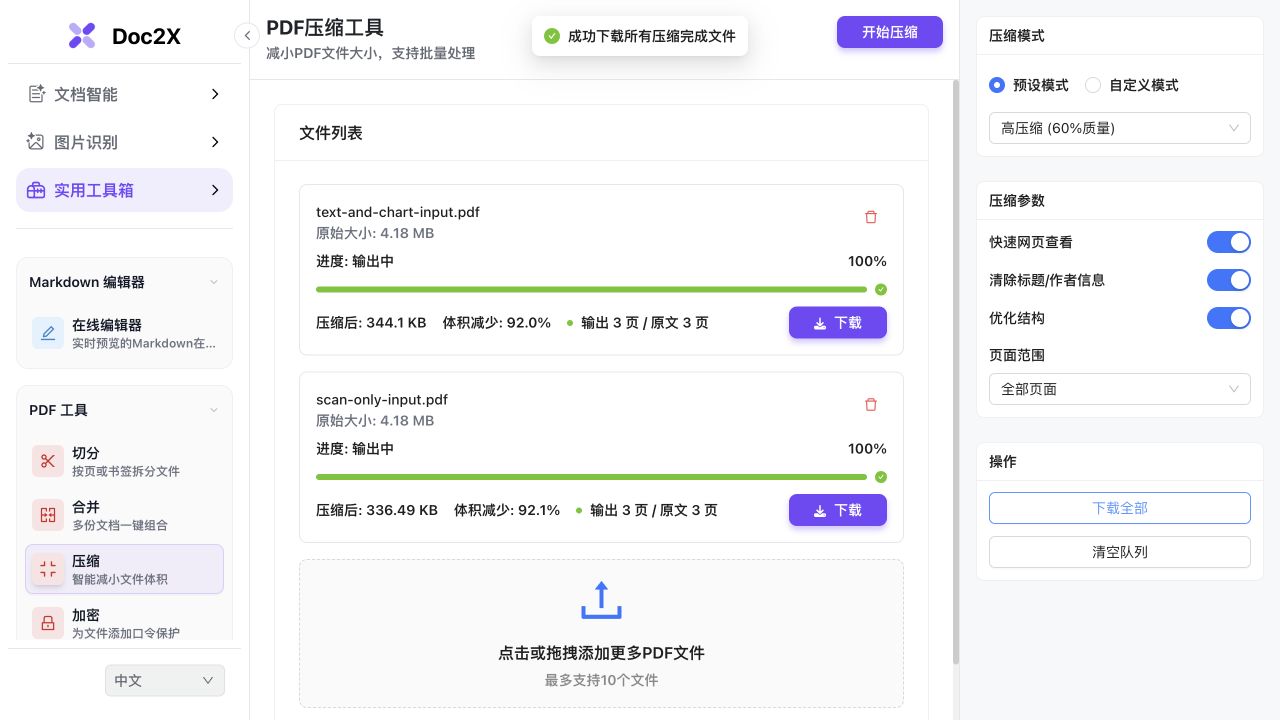The width and height of the screenshot is (1280, 720).
Task: Click 开始压缩 button
Action: click(x=890, y=32)
